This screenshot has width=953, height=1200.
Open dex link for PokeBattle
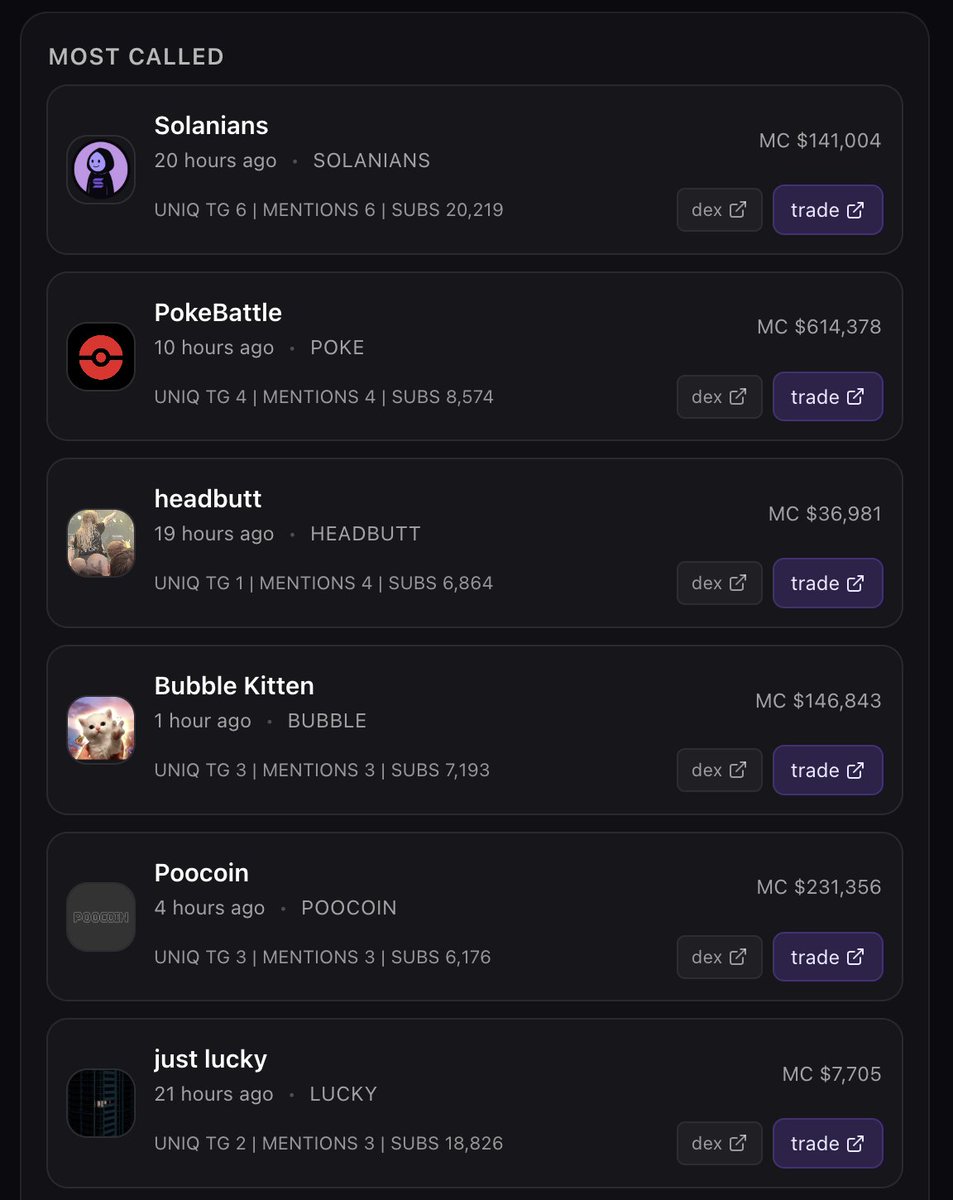click(719, 397)
